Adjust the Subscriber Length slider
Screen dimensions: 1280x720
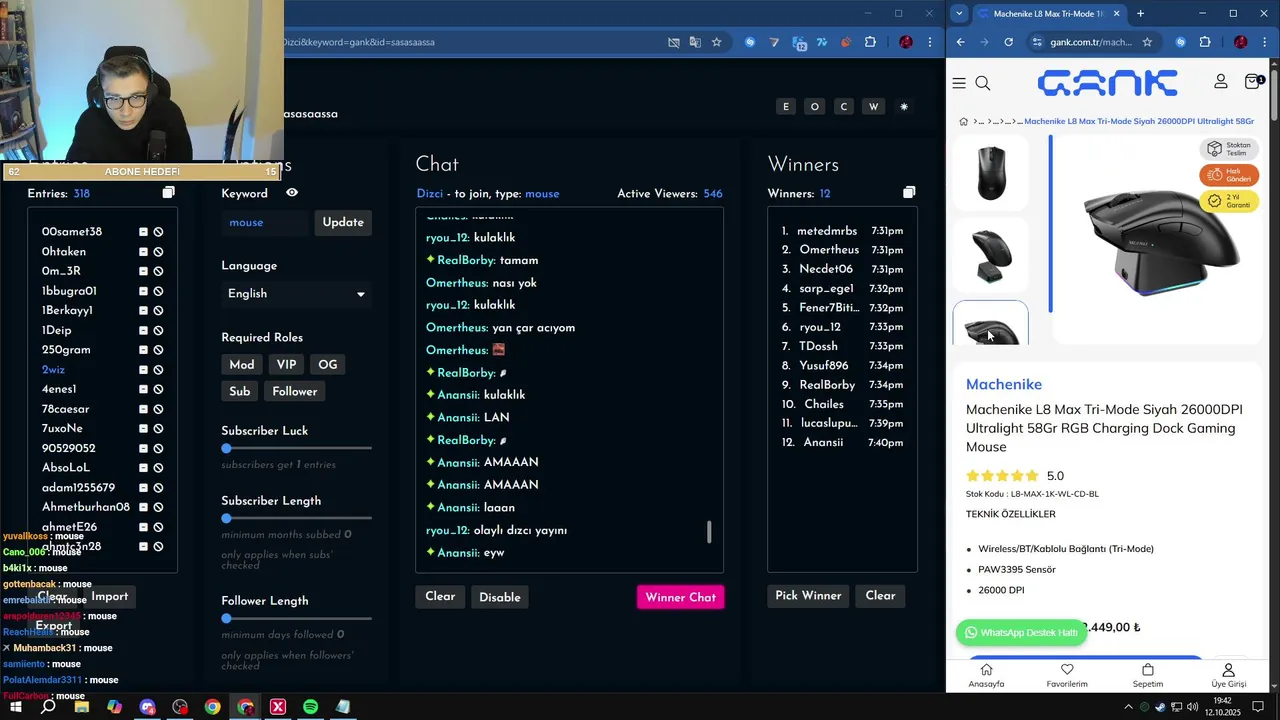(296, 518)
